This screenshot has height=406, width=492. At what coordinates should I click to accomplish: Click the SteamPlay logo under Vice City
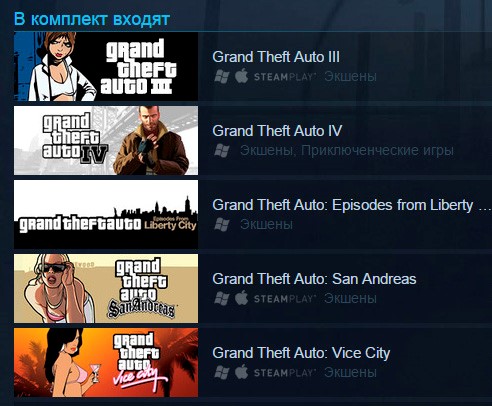(x=284, y=373)
